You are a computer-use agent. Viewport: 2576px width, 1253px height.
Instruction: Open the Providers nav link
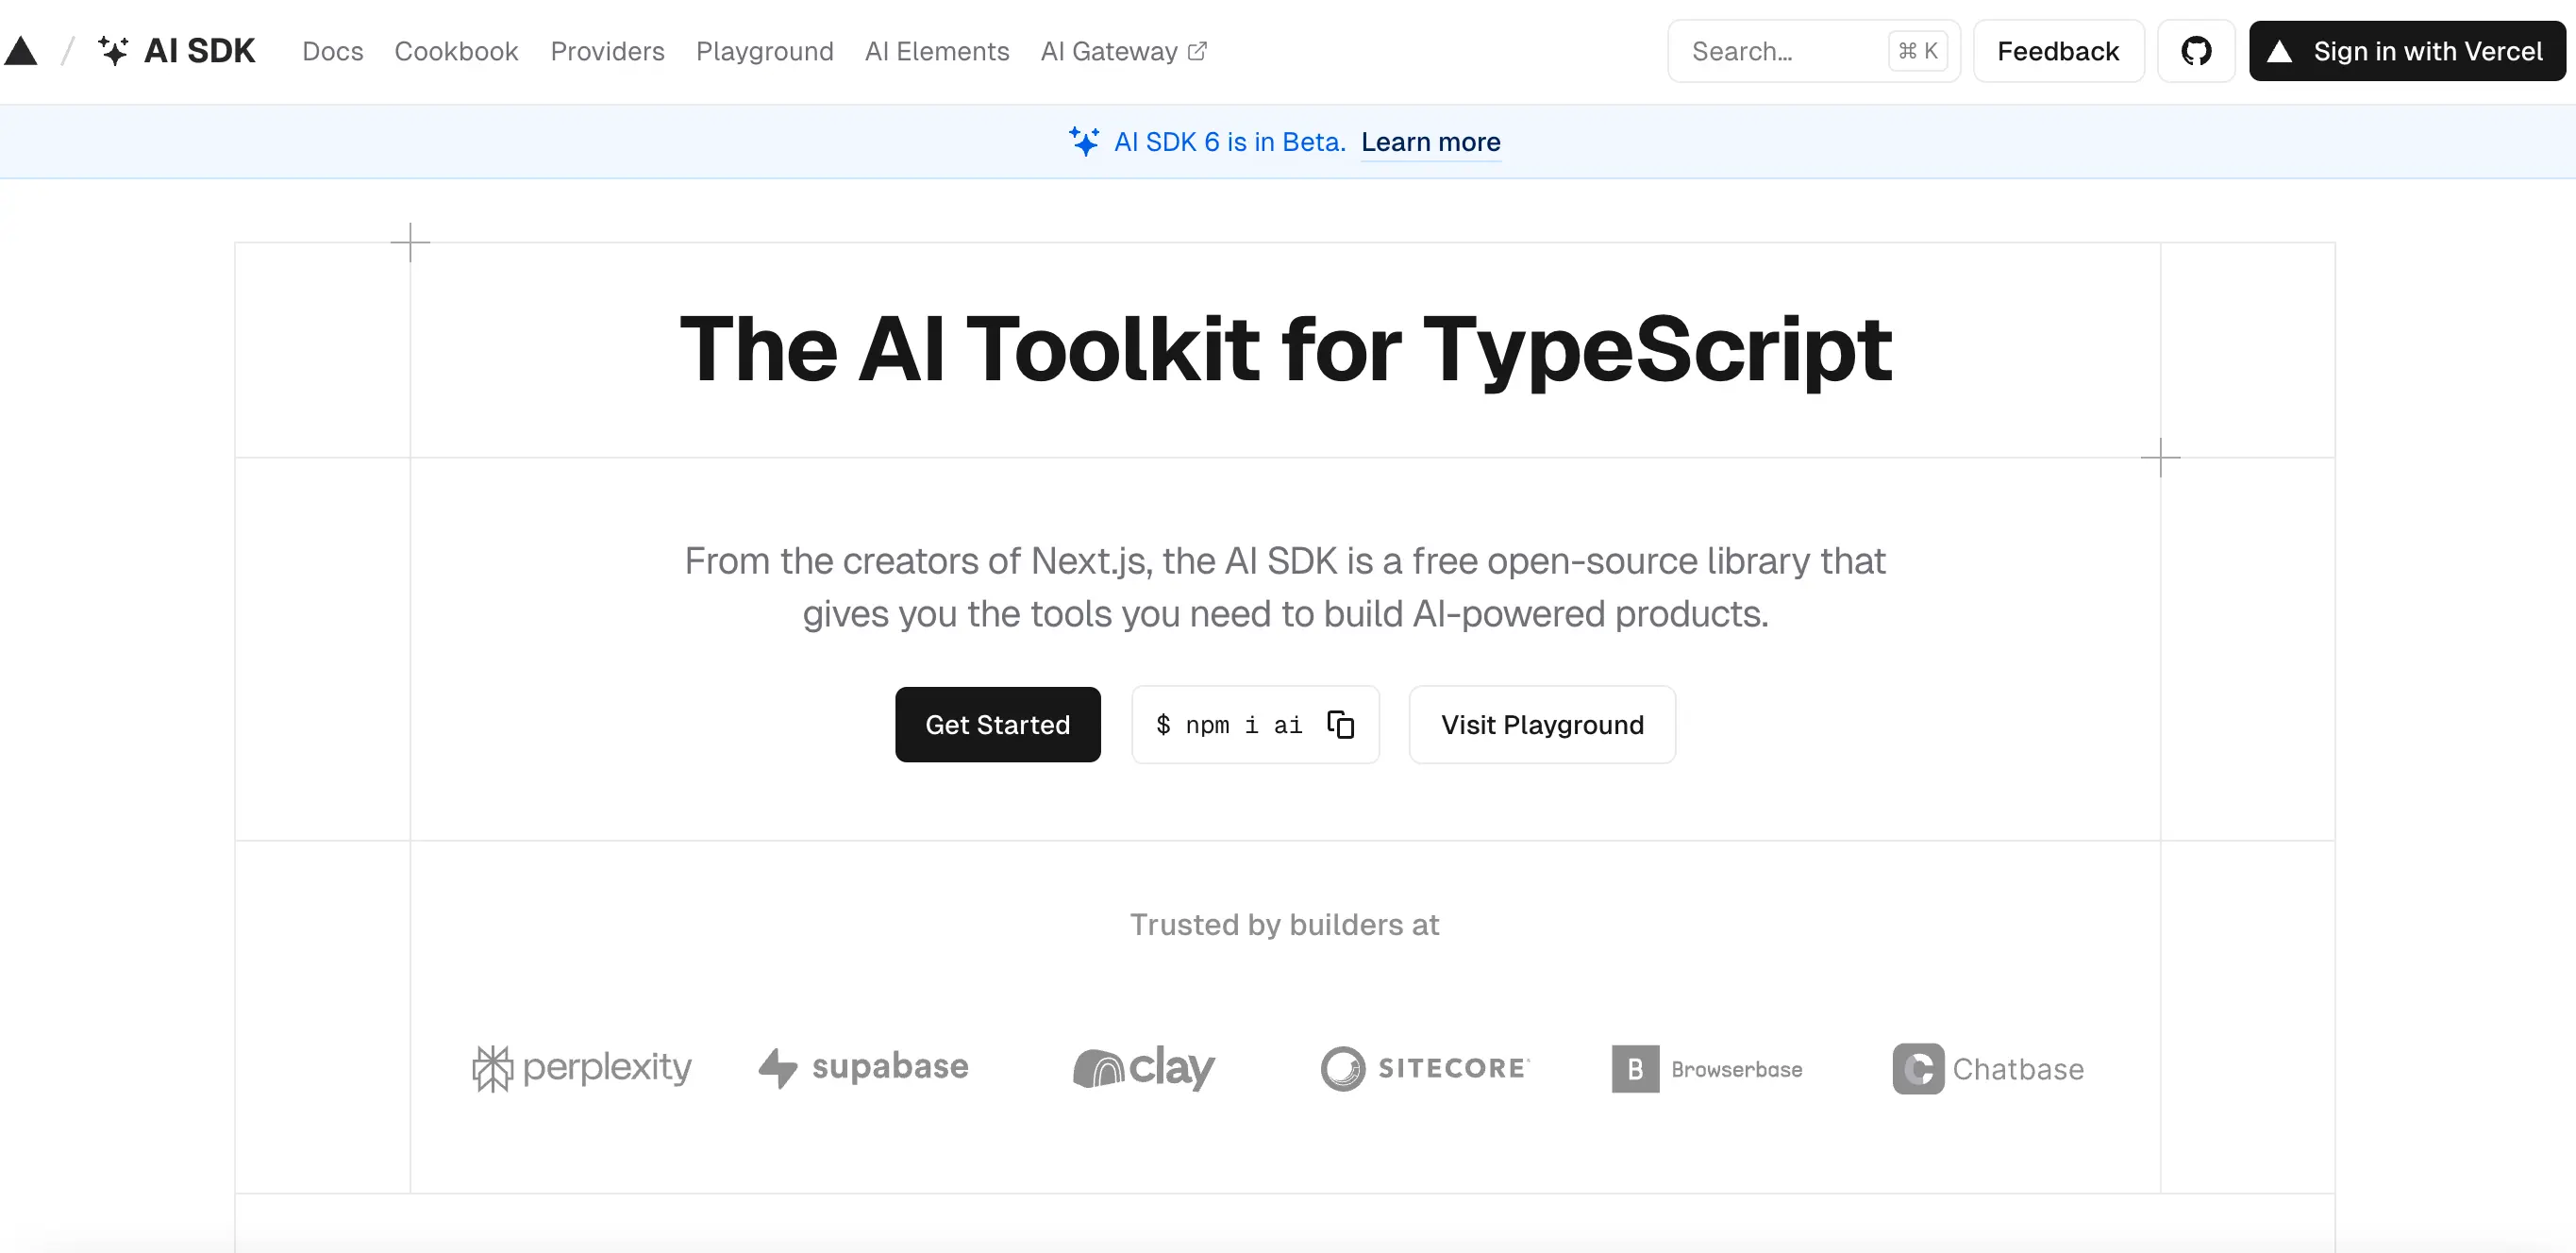point(607,51)
